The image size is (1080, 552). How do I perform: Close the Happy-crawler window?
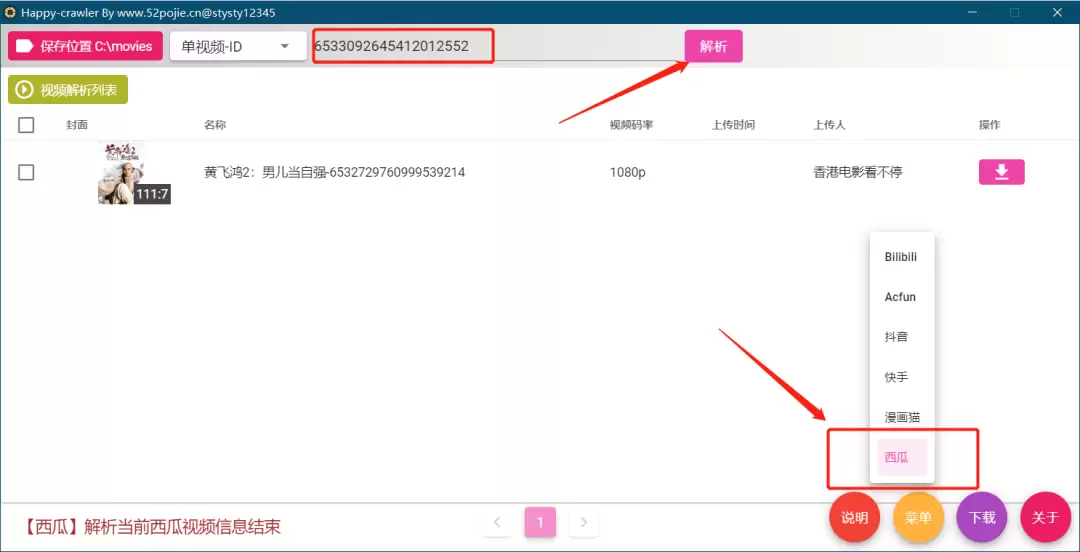[1057, 12]
